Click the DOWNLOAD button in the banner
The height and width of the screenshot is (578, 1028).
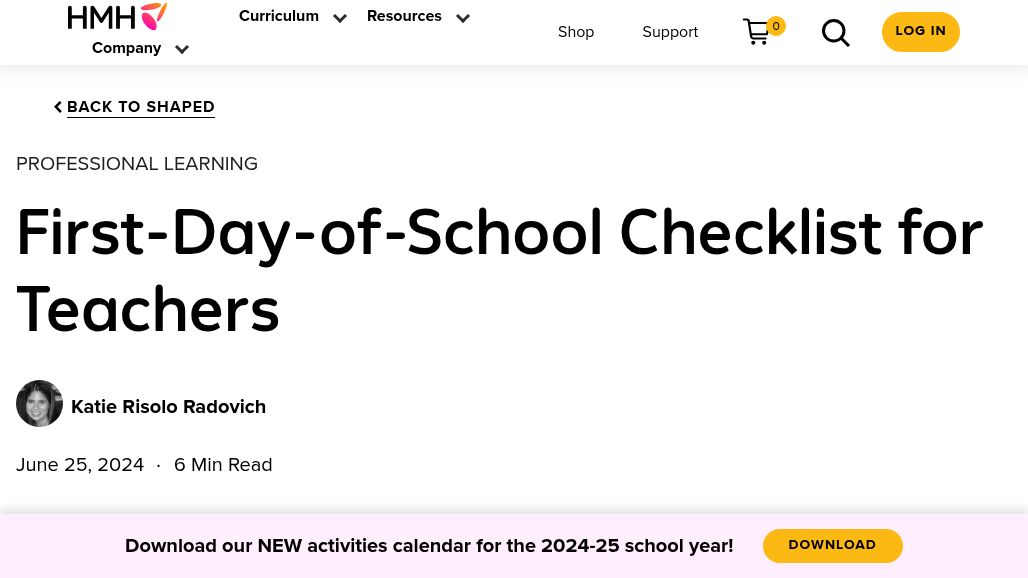coord(833,545)
